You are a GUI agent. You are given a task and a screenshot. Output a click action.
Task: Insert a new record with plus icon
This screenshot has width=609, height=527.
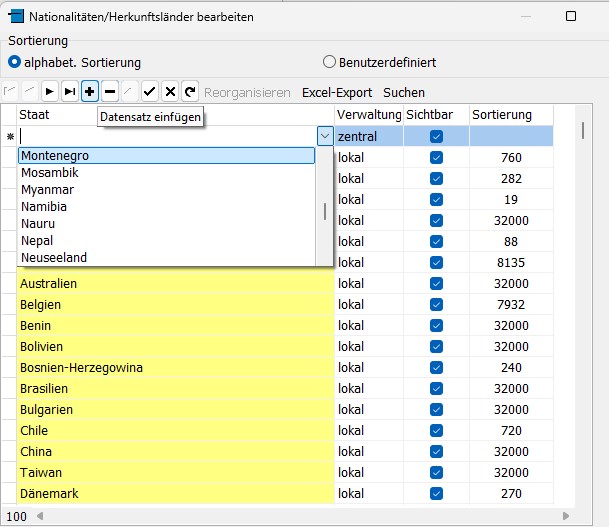(90, 92)
